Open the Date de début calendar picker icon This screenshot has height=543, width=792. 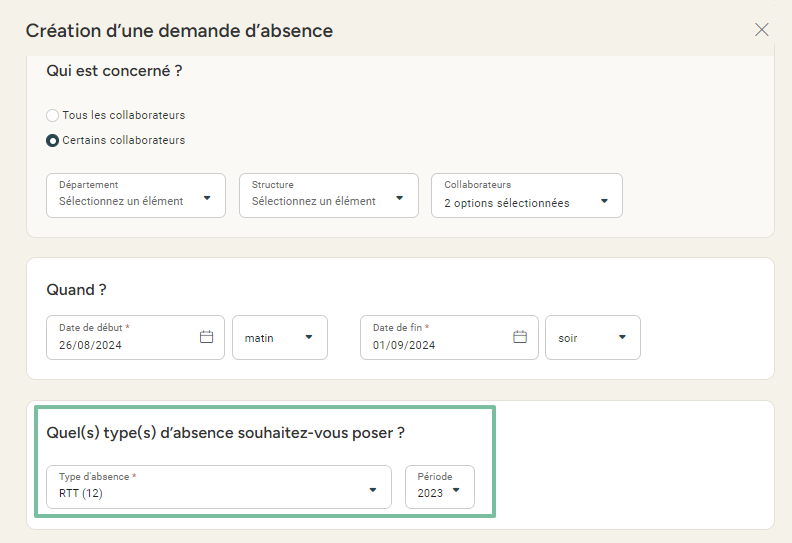coord(207,337)
